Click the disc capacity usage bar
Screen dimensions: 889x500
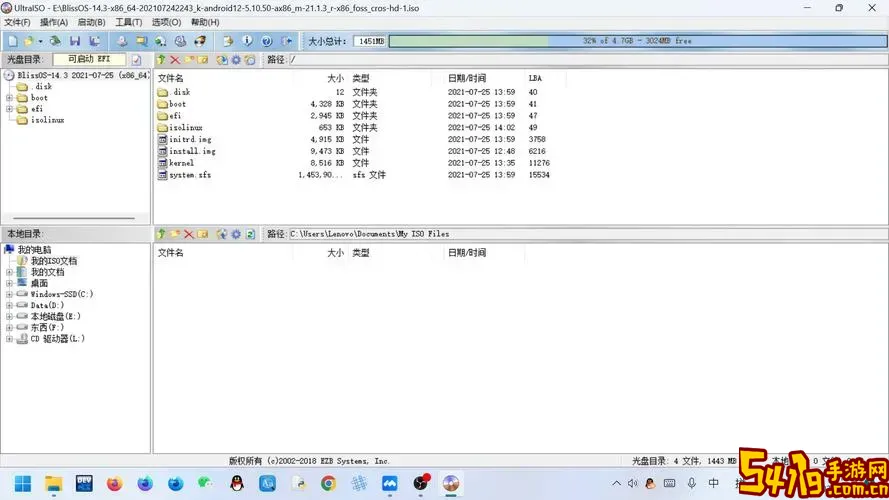click(638, 41)
